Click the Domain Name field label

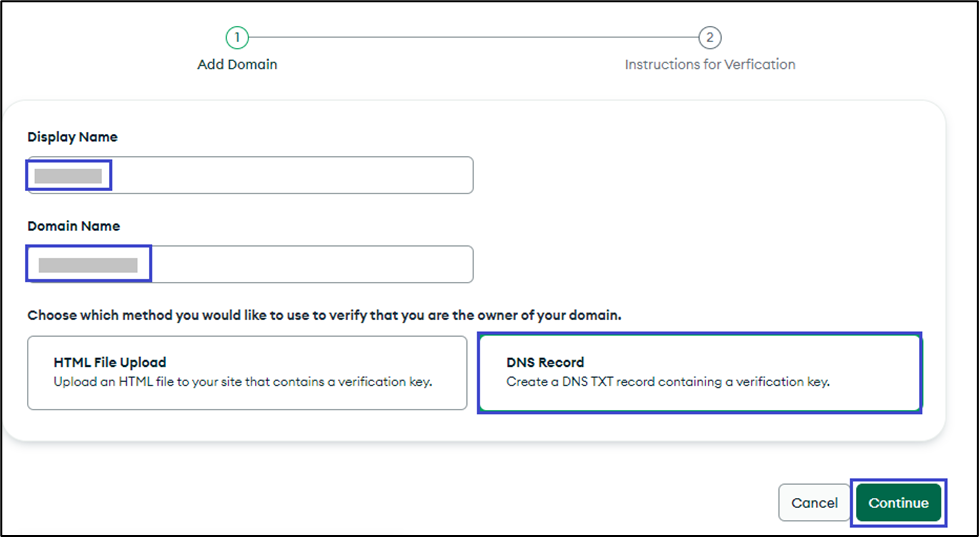click(74, 226)
